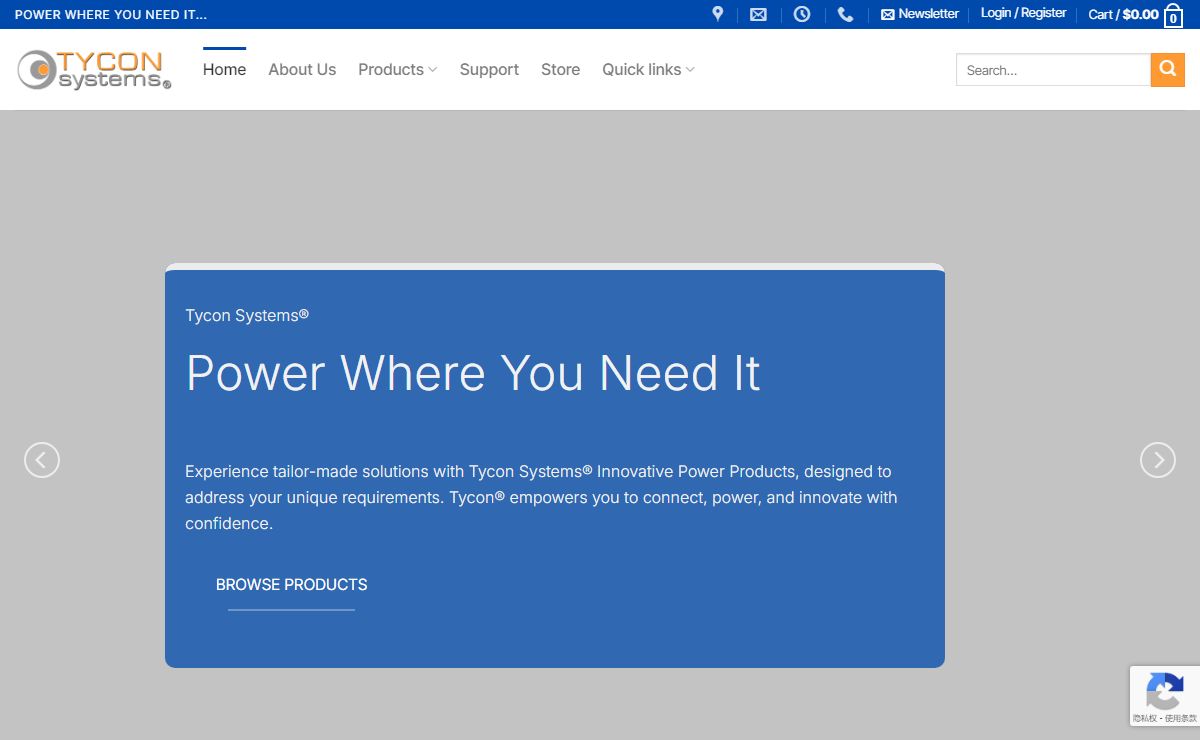Expand the Quick links dropdown
This screenshot has height=740, width=1200.
pos(648,69)
